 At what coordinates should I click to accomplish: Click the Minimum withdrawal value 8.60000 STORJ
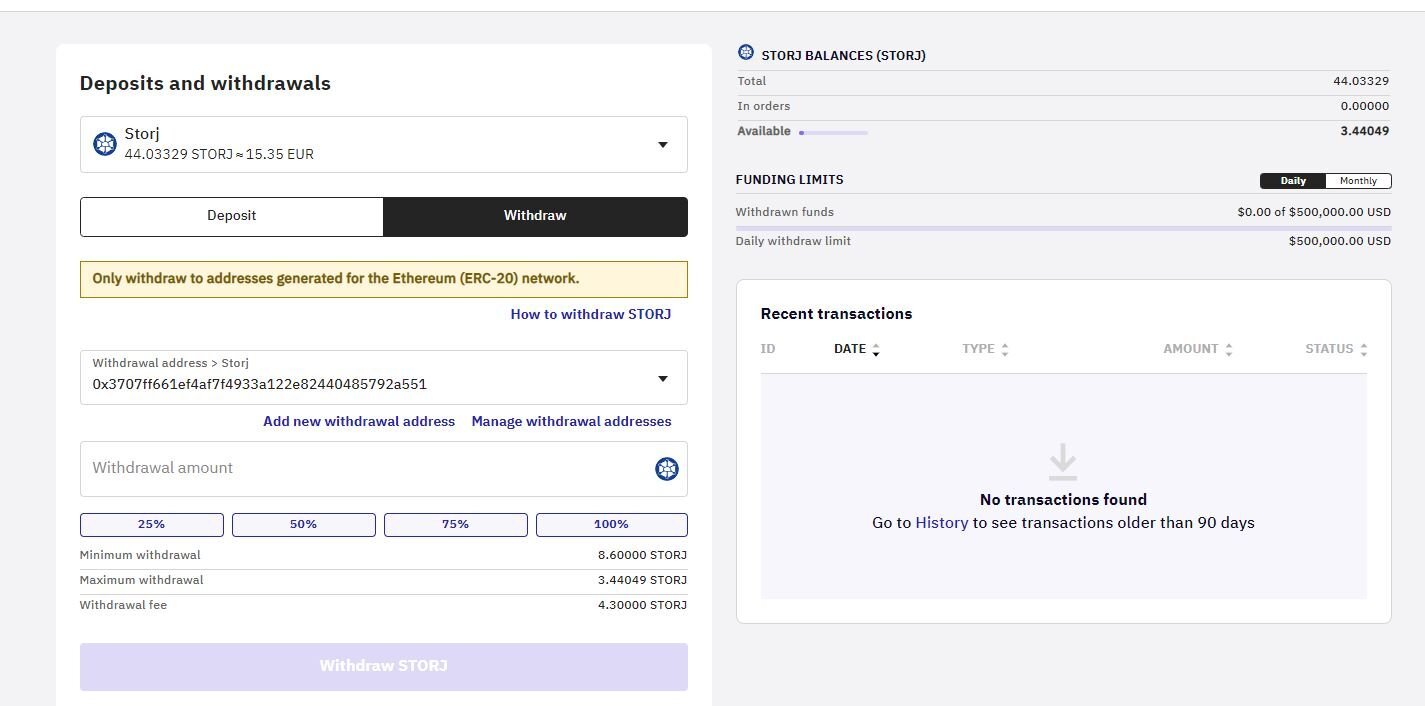pyautogui.click(x=642, y=555)
